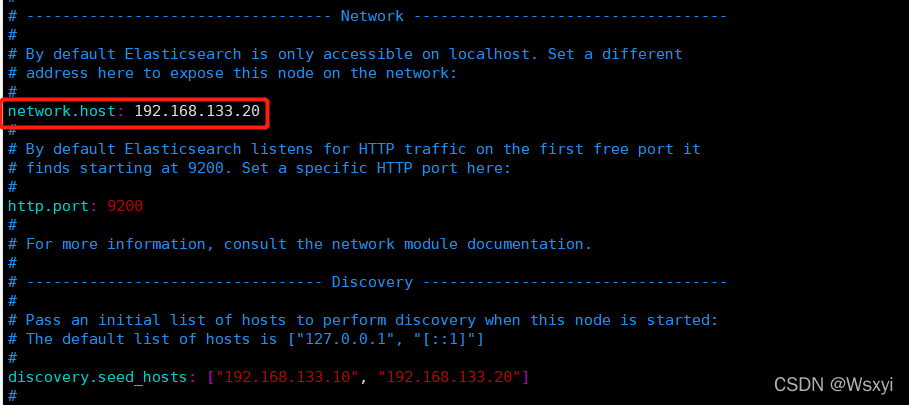Click the Discovery section header comment
909x405 pixels.
pos(372,282)
